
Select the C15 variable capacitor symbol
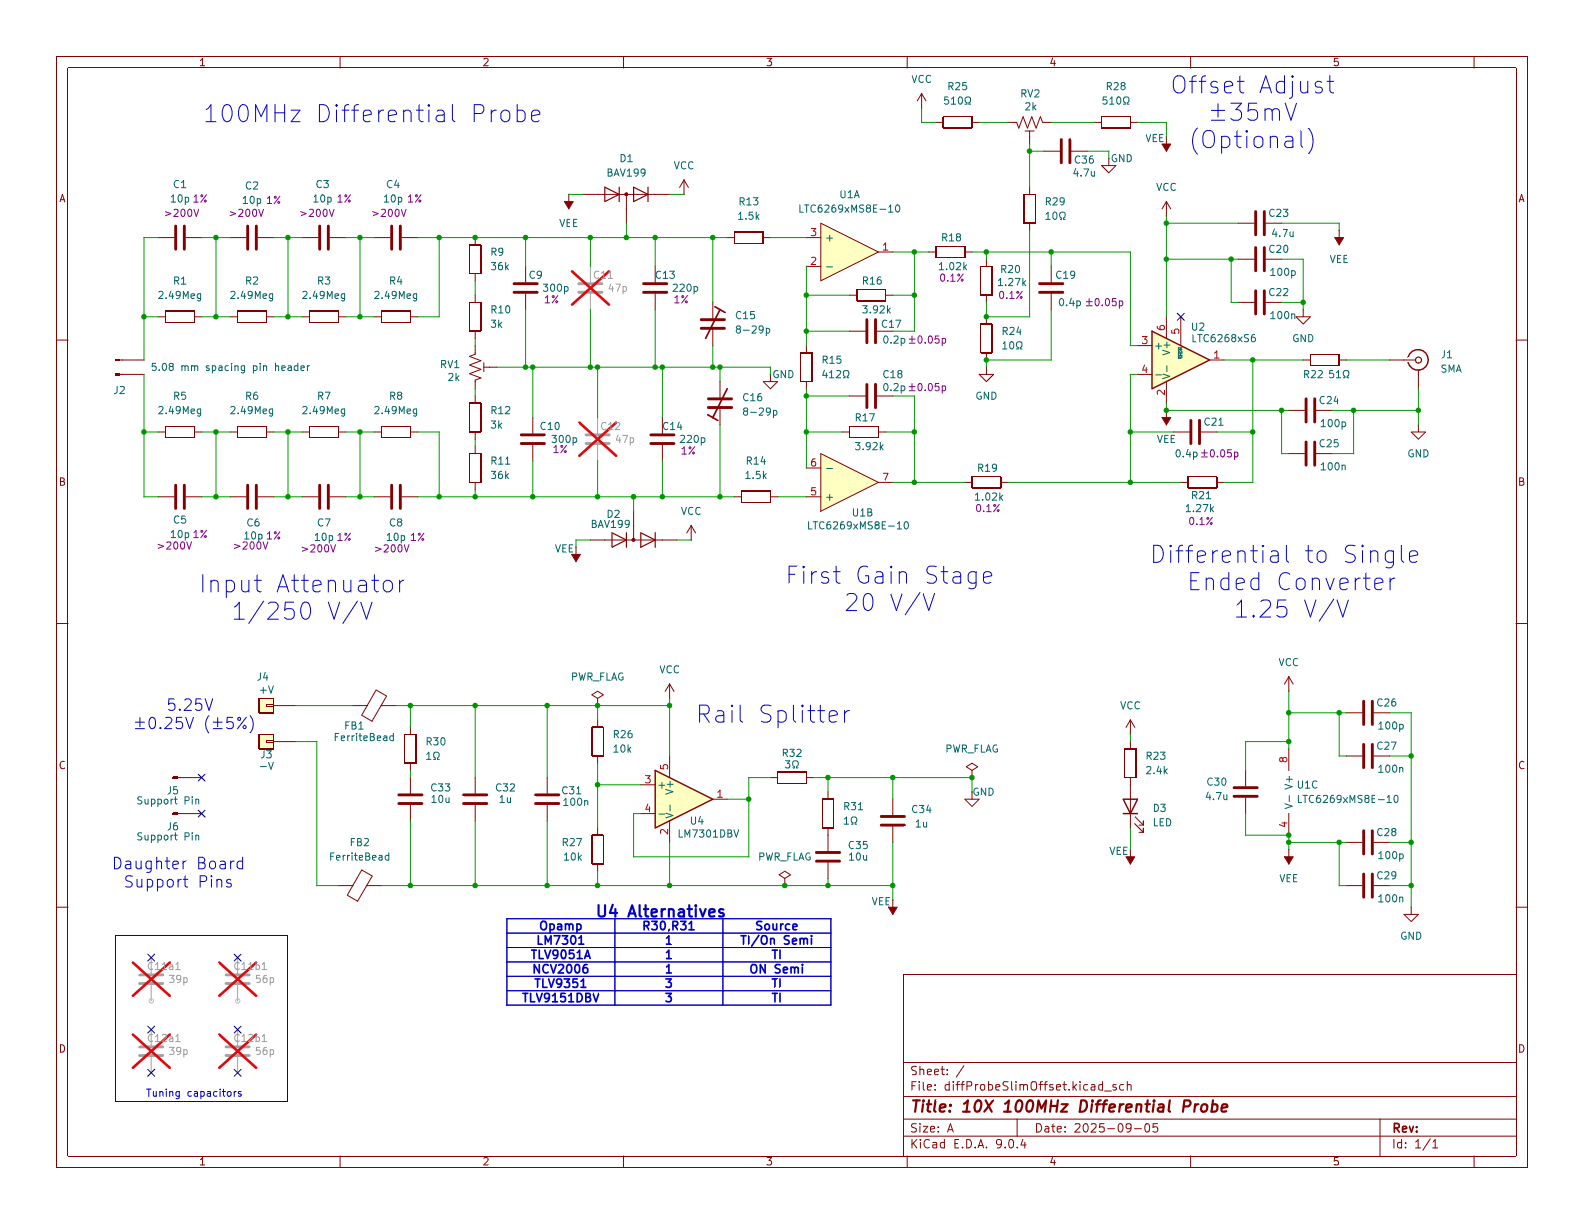click(712, 322)
